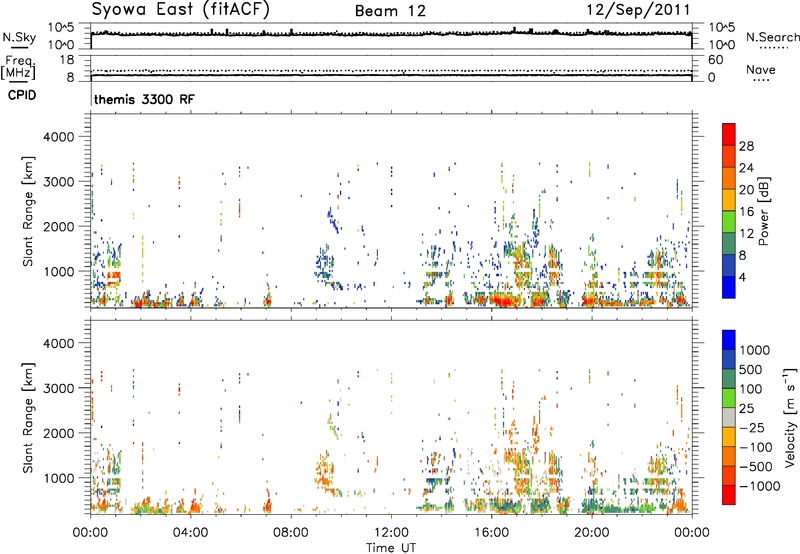
Task: Pick the blue segment above 1000 m/s
Action: click(x=729, y=340)
